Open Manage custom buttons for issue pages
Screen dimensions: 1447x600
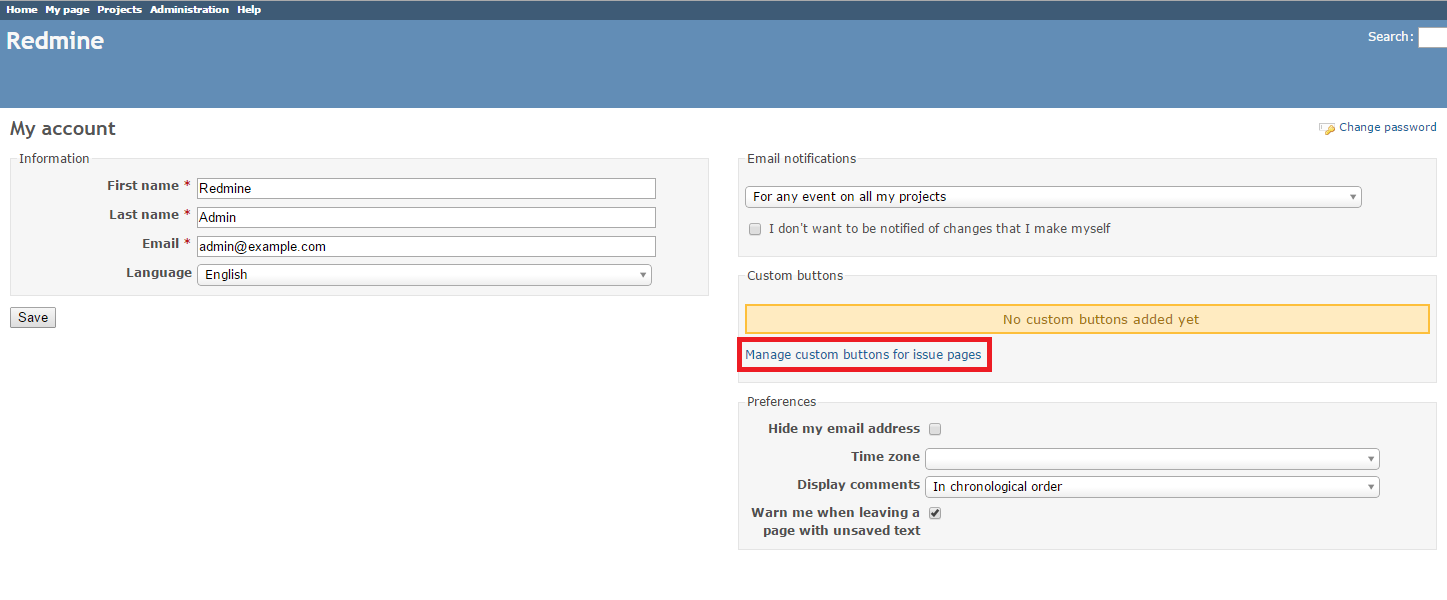(863, 354)
